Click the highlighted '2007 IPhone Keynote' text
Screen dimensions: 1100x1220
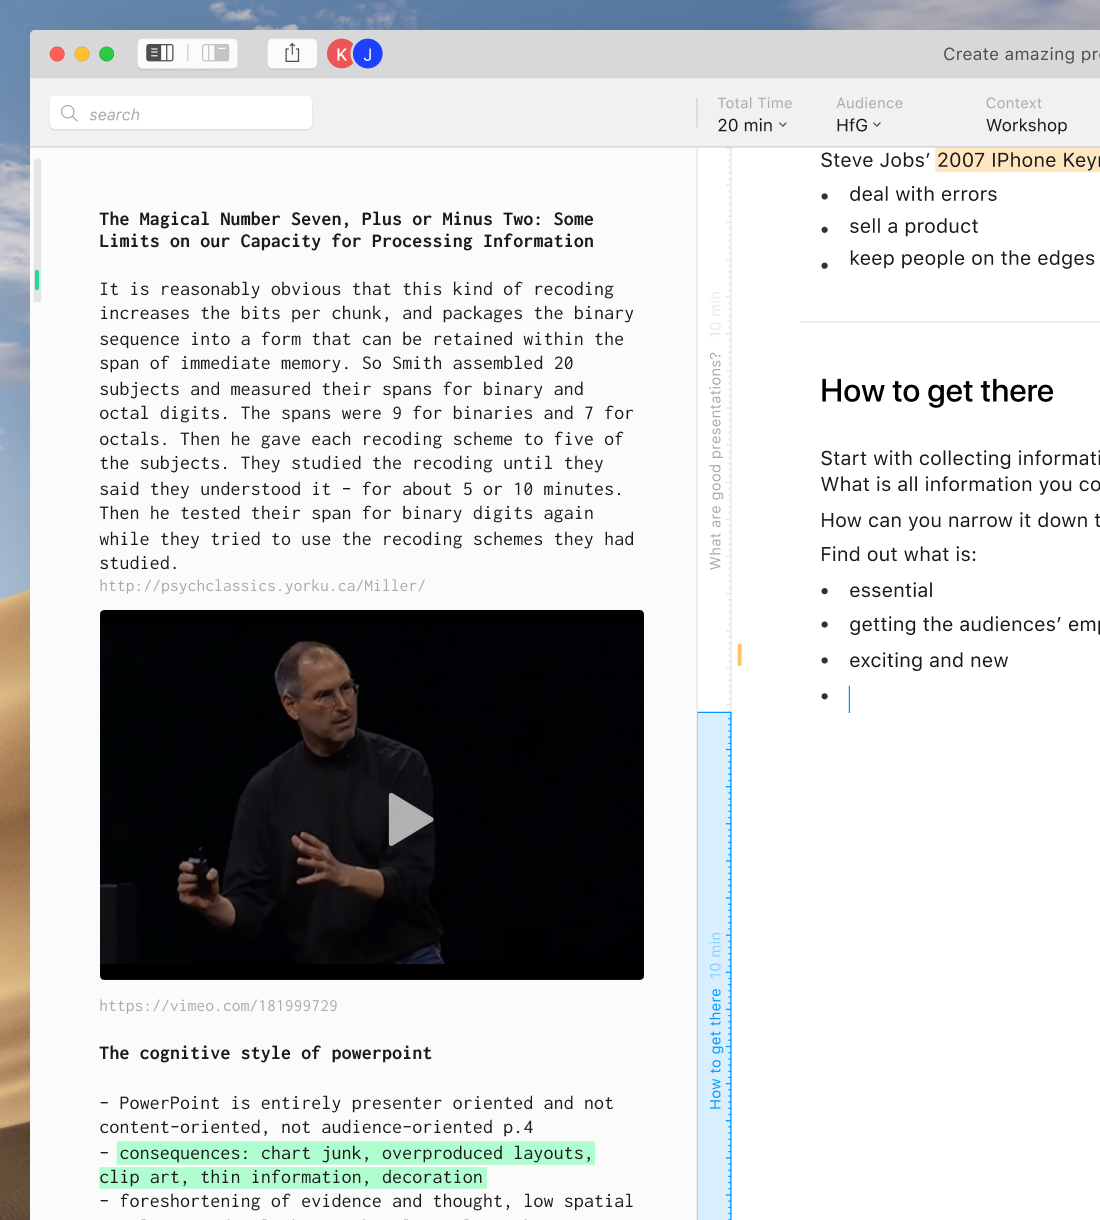(x=1018, y=160)
